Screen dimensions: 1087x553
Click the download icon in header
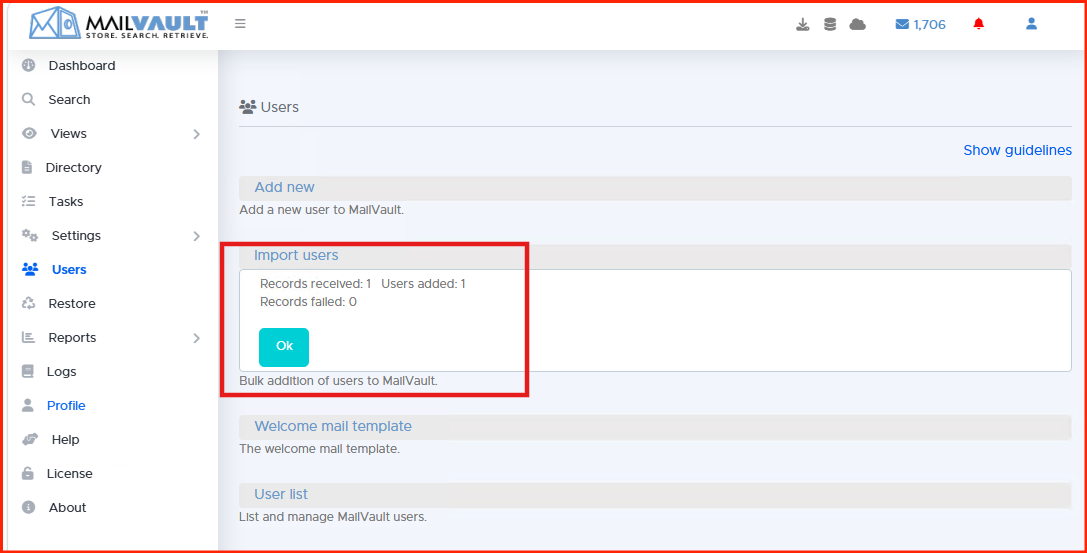tap(803, 24)
